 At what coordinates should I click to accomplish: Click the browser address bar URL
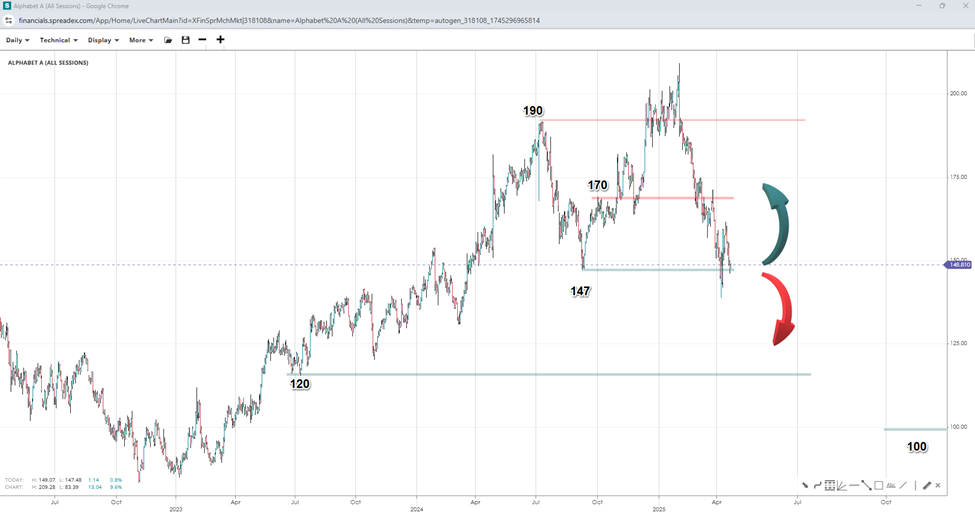pos(280,20)
